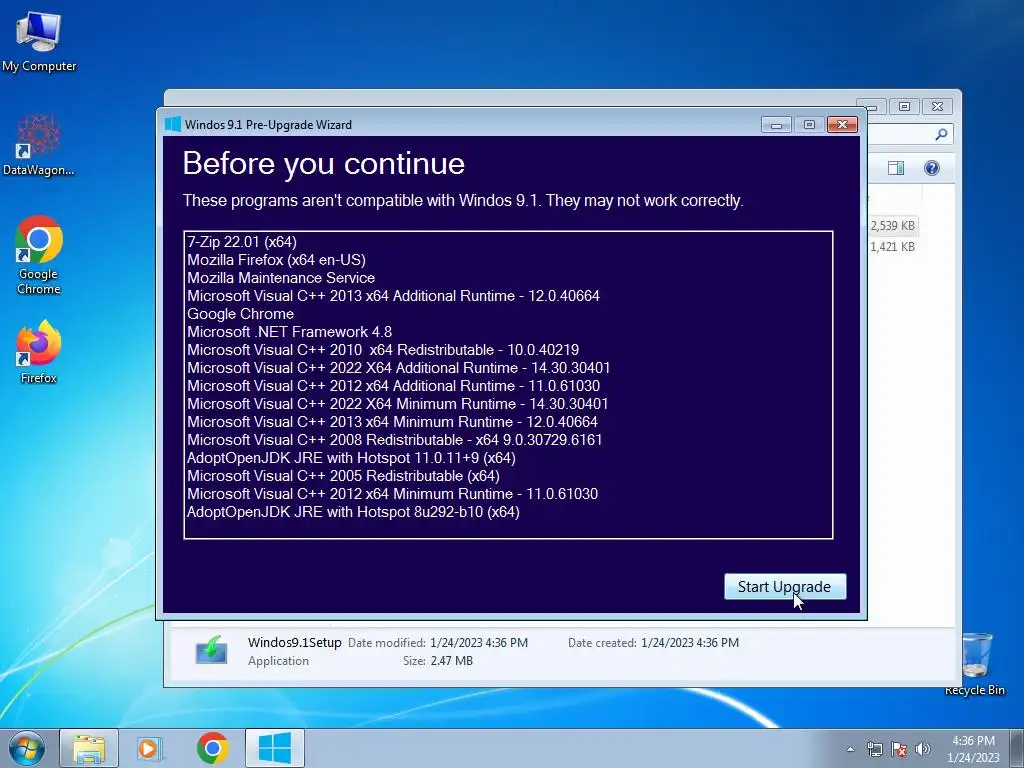Show hidden system tray icons

(x=850, y=749)
